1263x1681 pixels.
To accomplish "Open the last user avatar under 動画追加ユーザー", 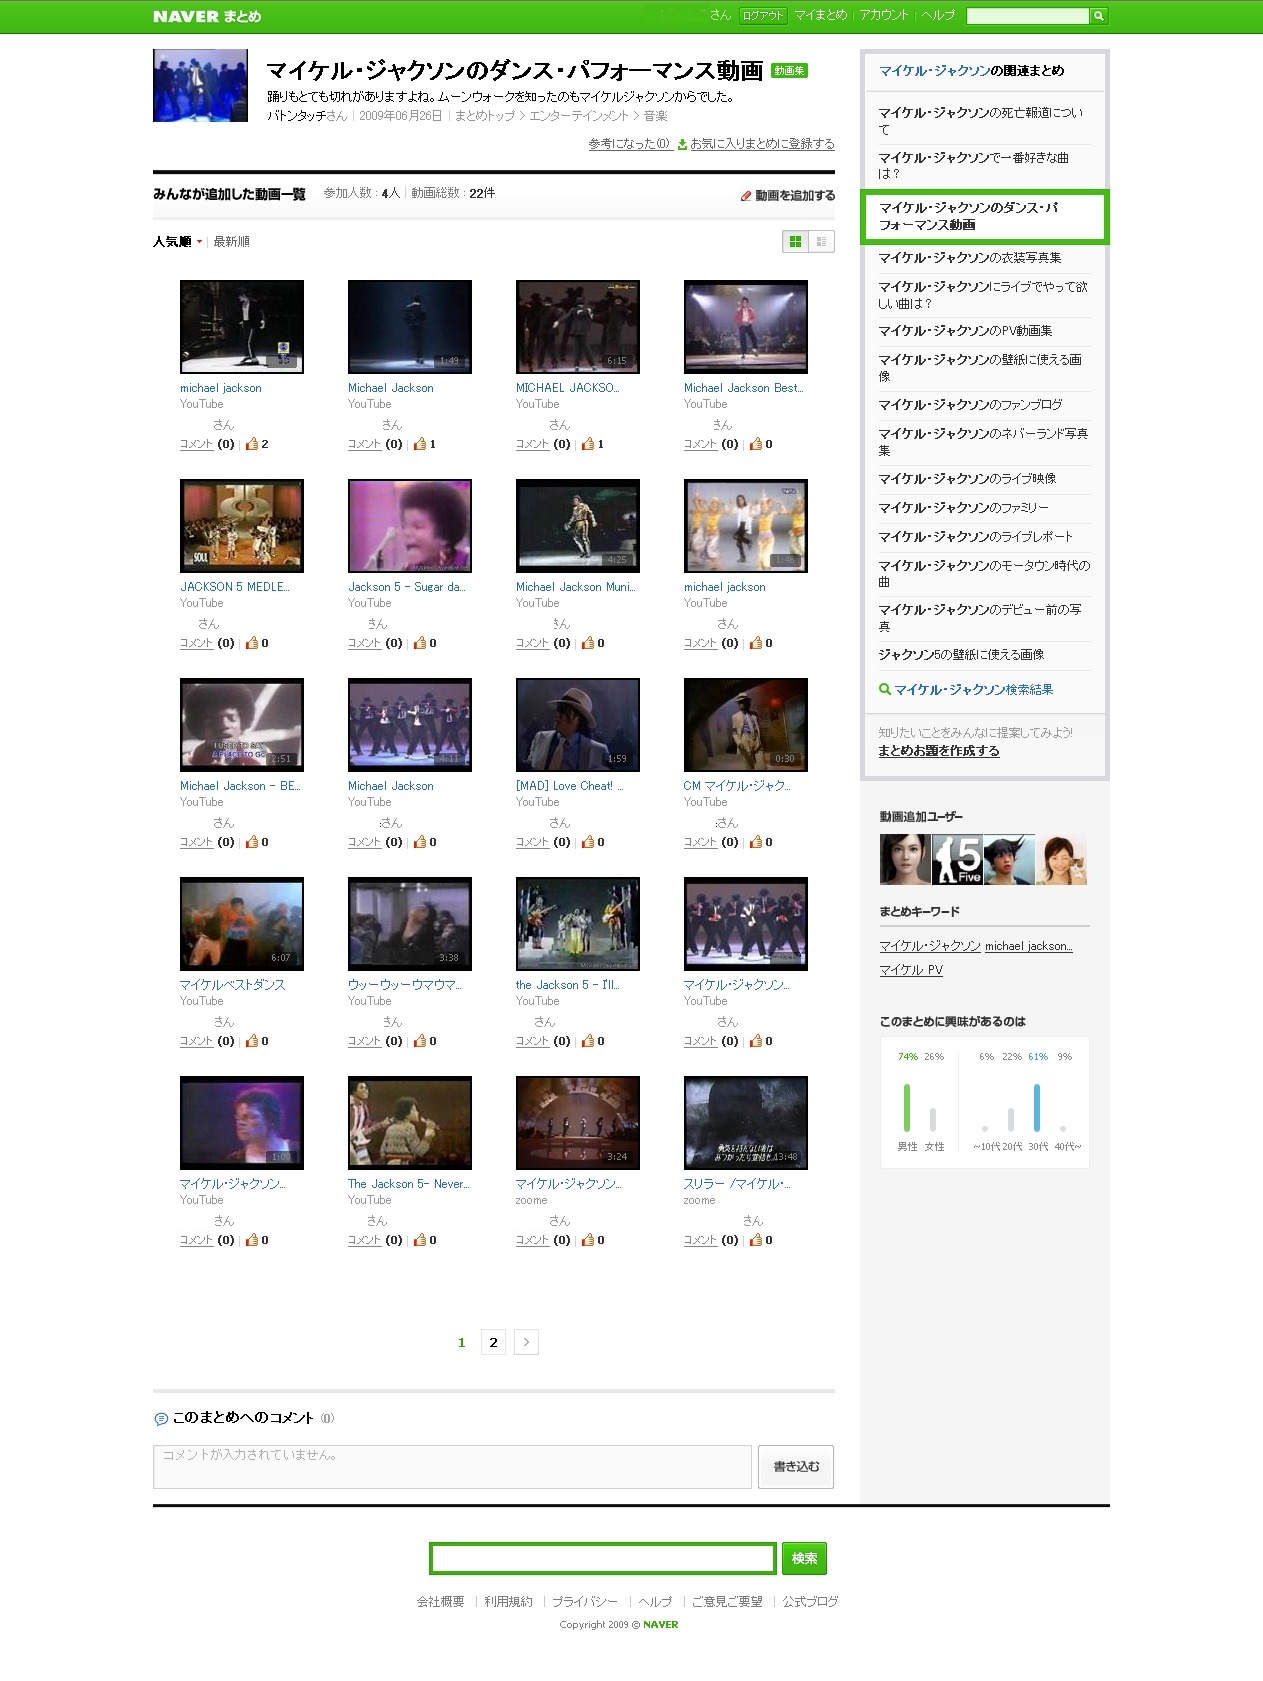I will tap(1061, 859).
